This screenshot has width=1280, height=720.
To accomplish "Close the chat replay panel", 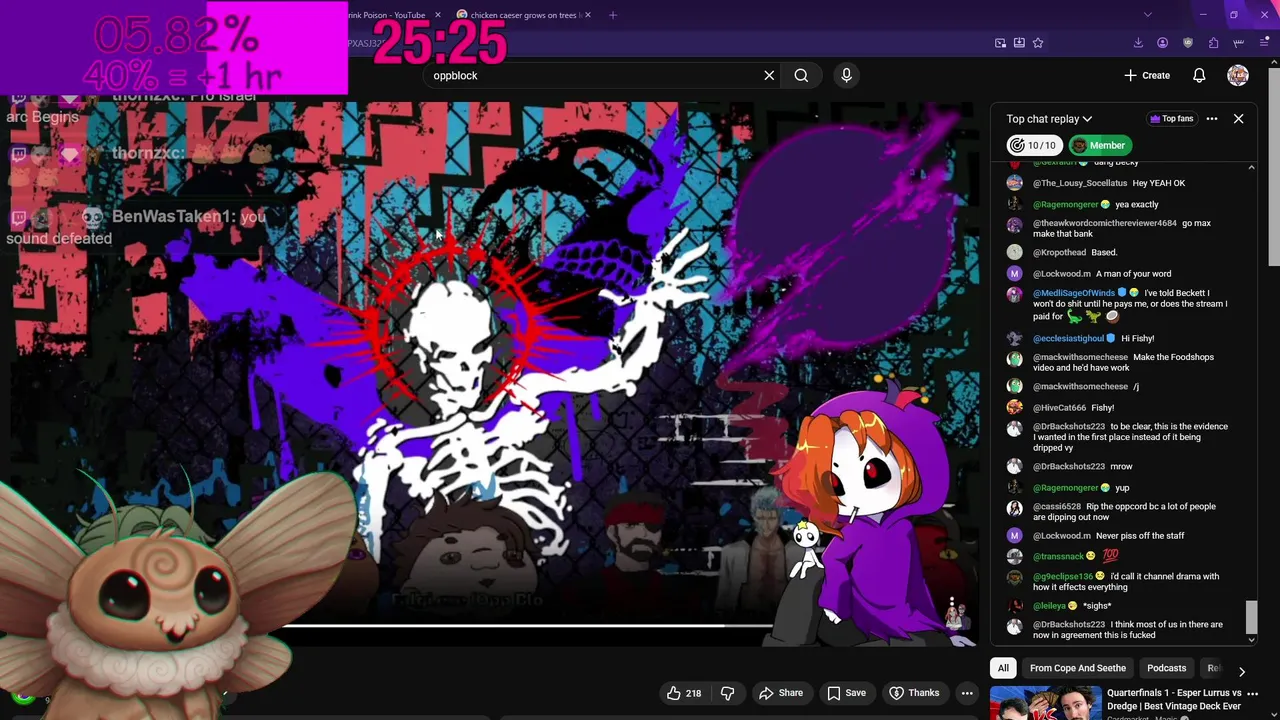I will coord(1238,119).
